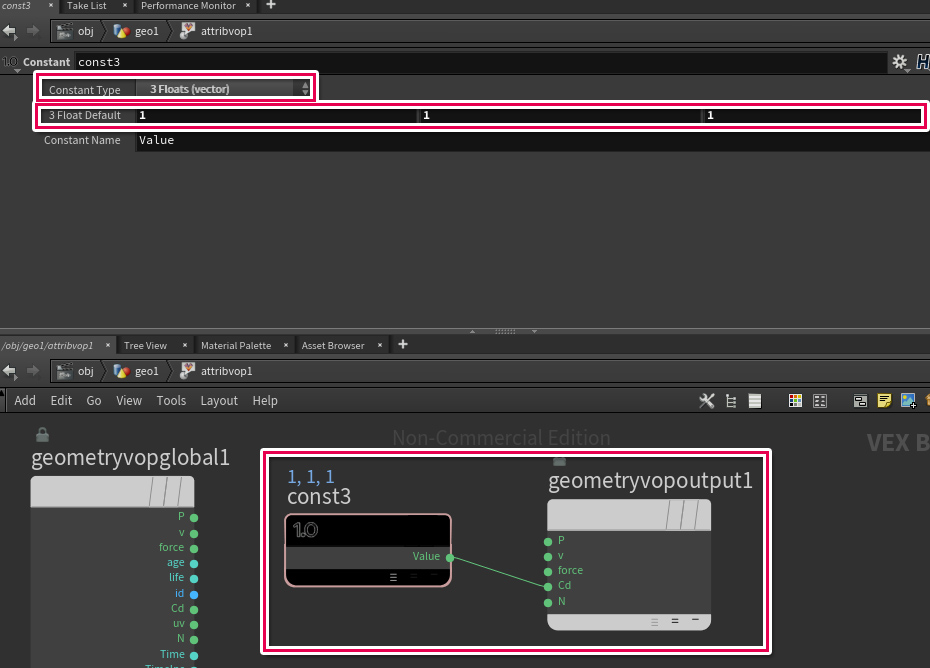Open the Constant Type dropdown
The width and height of the screenshot is (930, 668).
223,89
